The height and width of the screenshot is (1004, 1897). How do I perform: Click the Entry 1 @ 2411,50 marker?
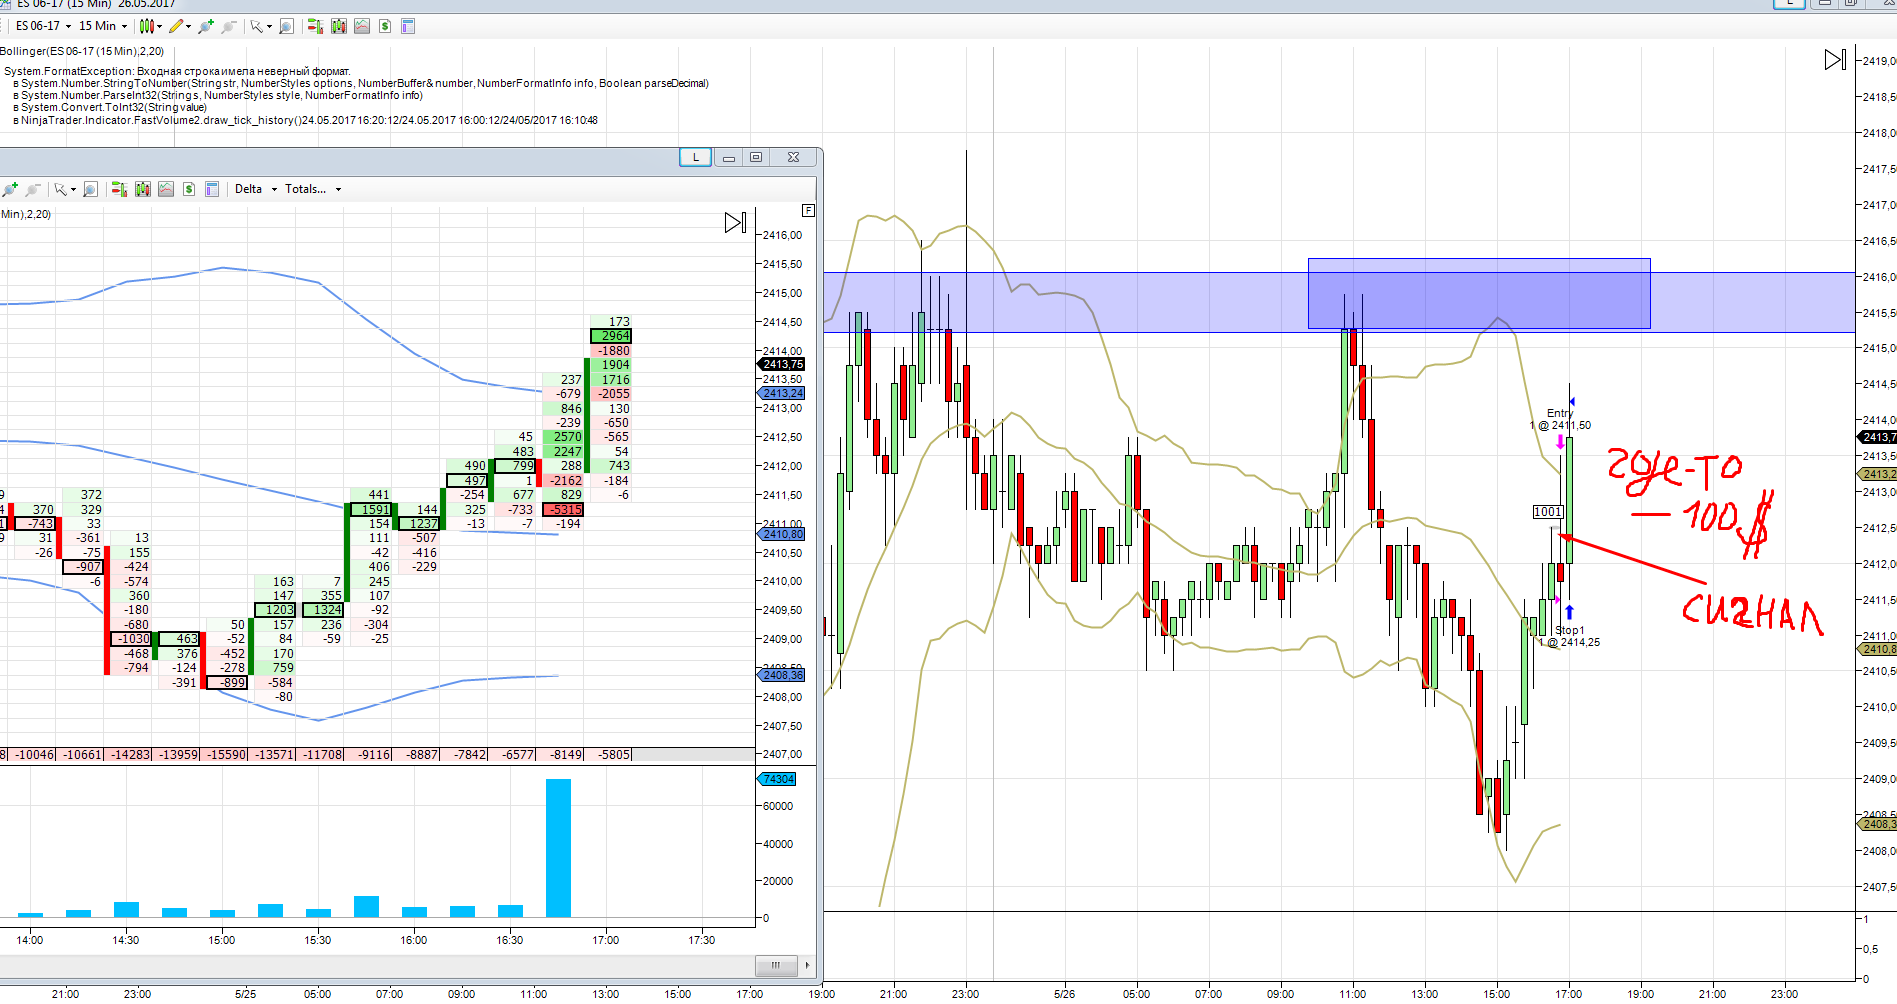pyautogui.click(x=1560, y=419)
